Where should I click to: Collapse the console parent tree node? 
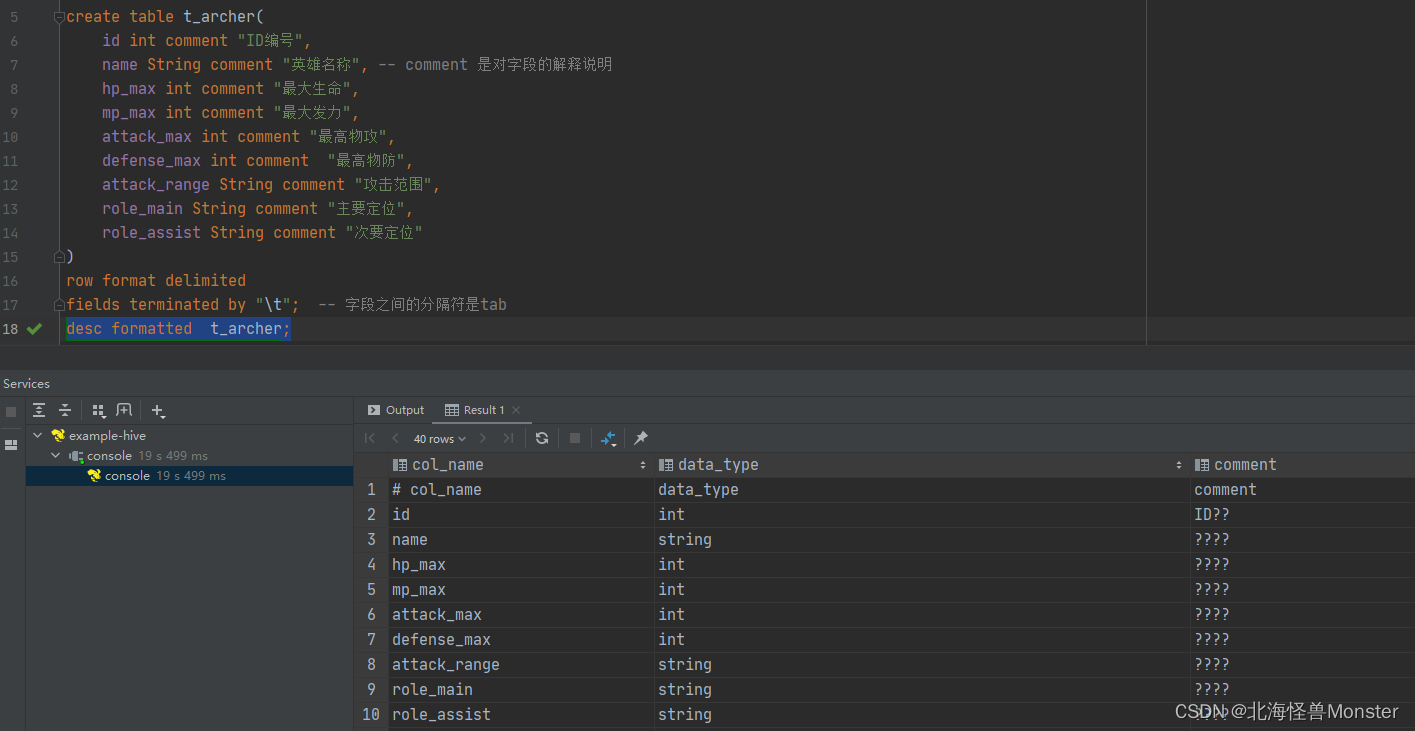[x=56, y=456]
